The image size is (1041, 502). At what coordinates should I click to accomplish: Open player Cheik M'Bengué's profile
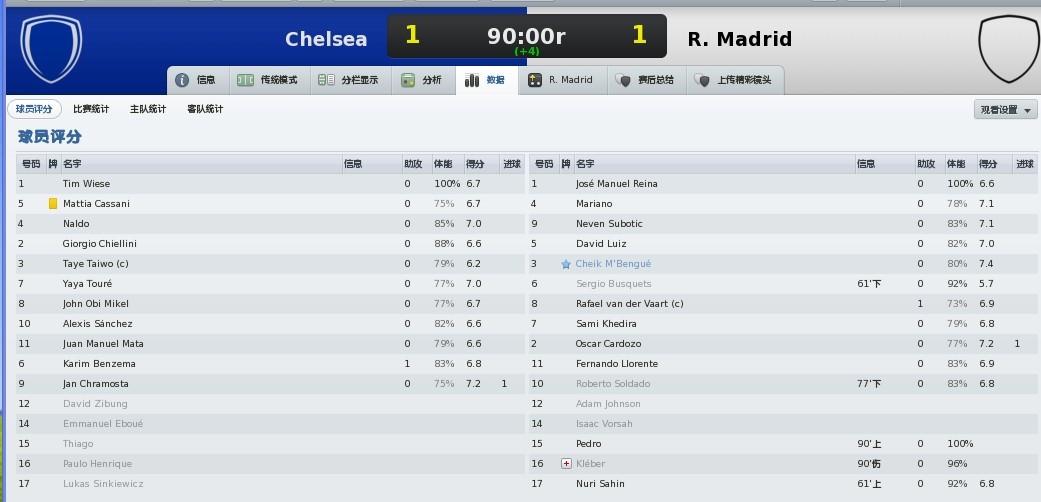613,264
